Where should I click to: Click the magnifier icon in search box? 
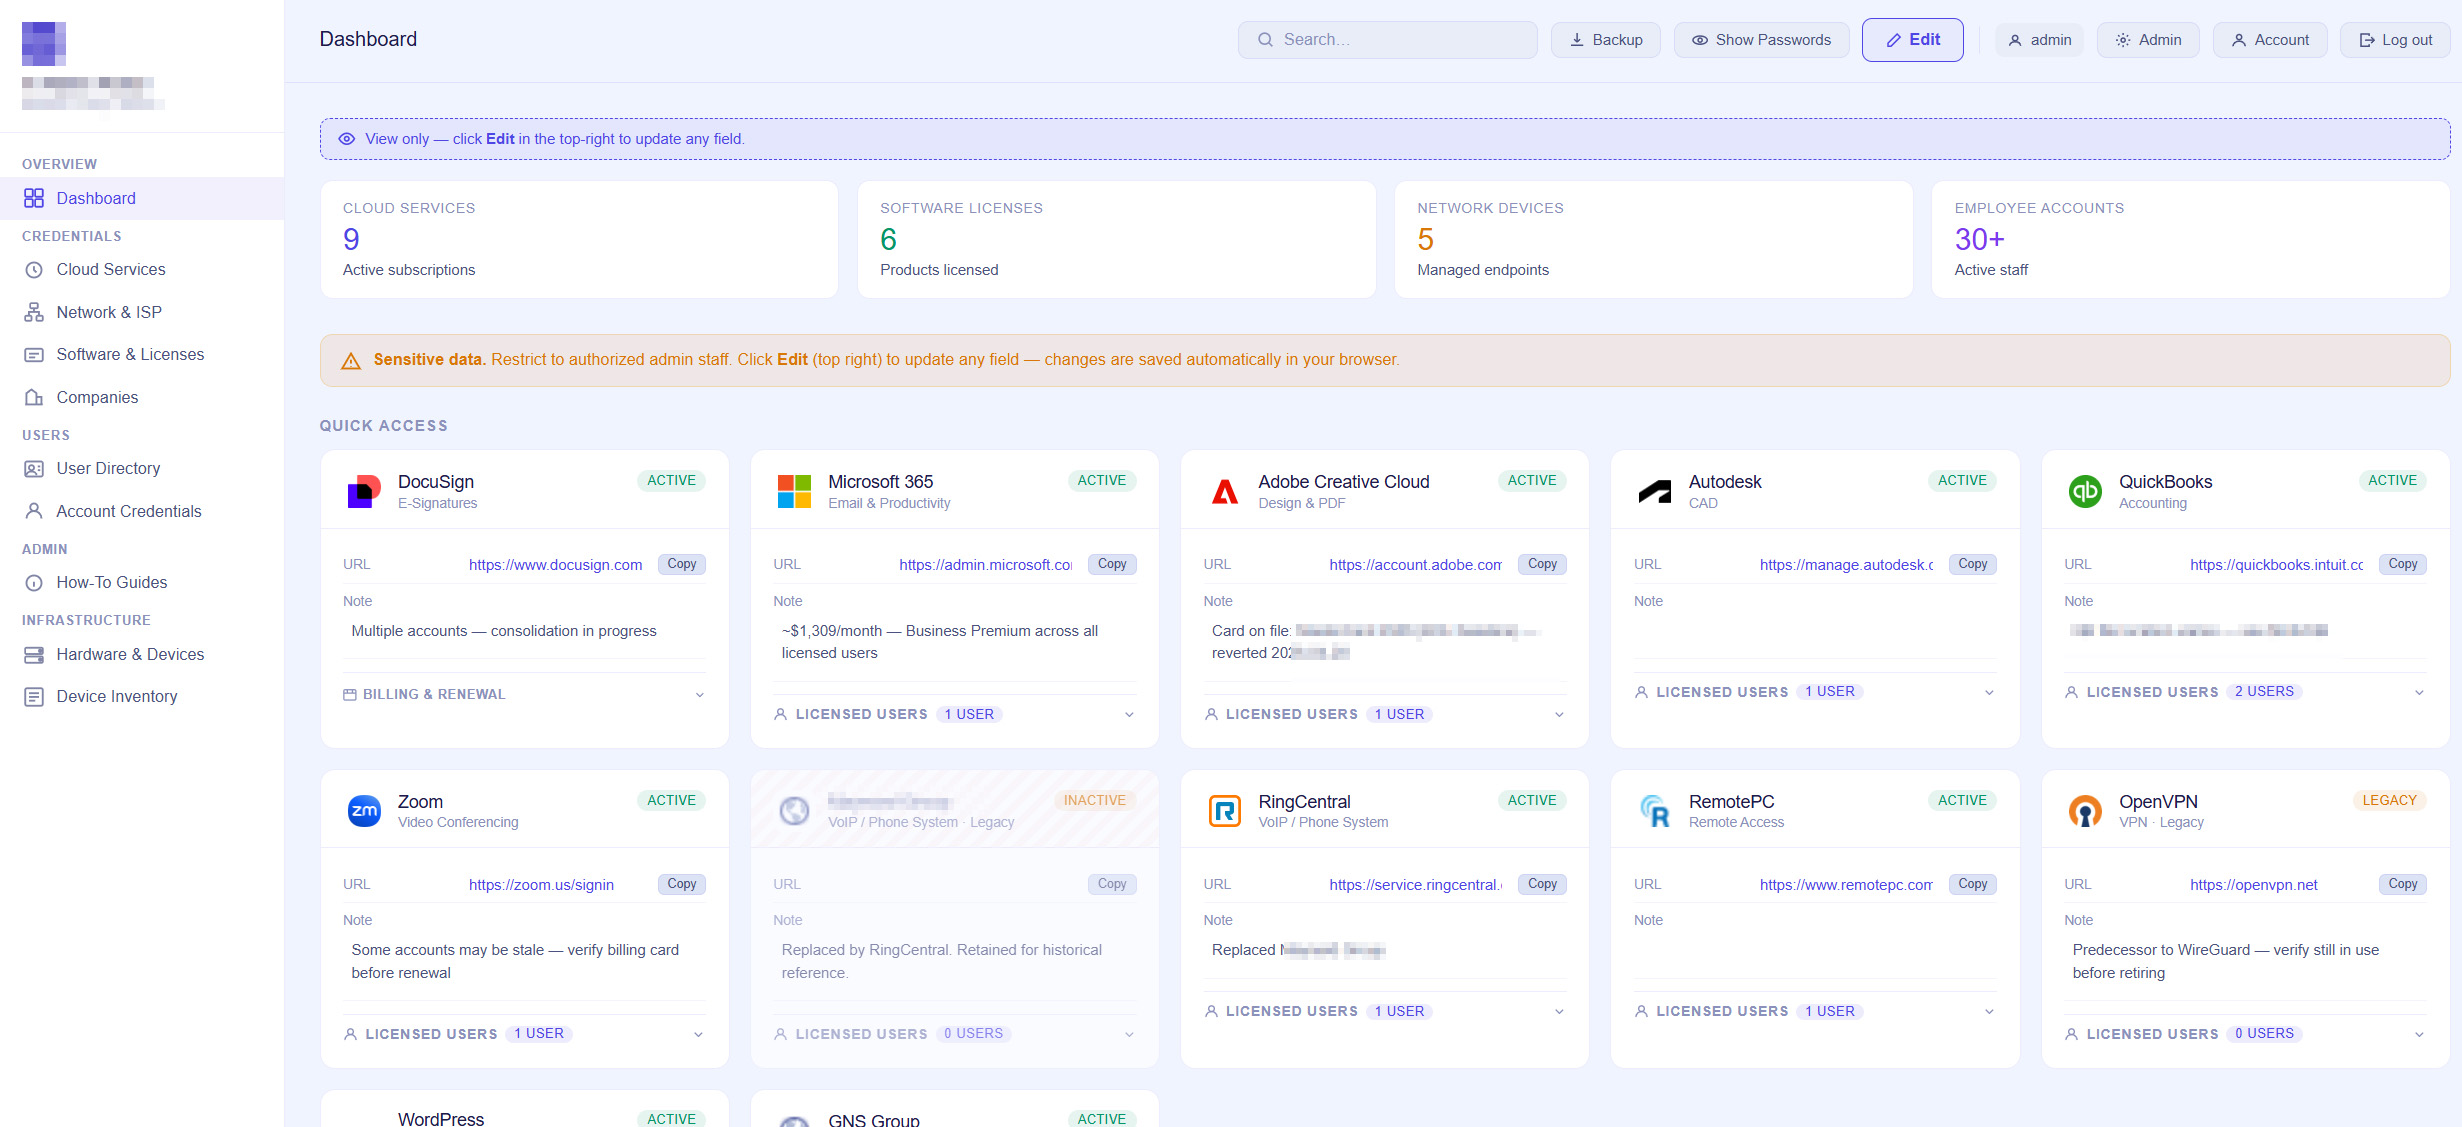click(x=1265, y=40)
